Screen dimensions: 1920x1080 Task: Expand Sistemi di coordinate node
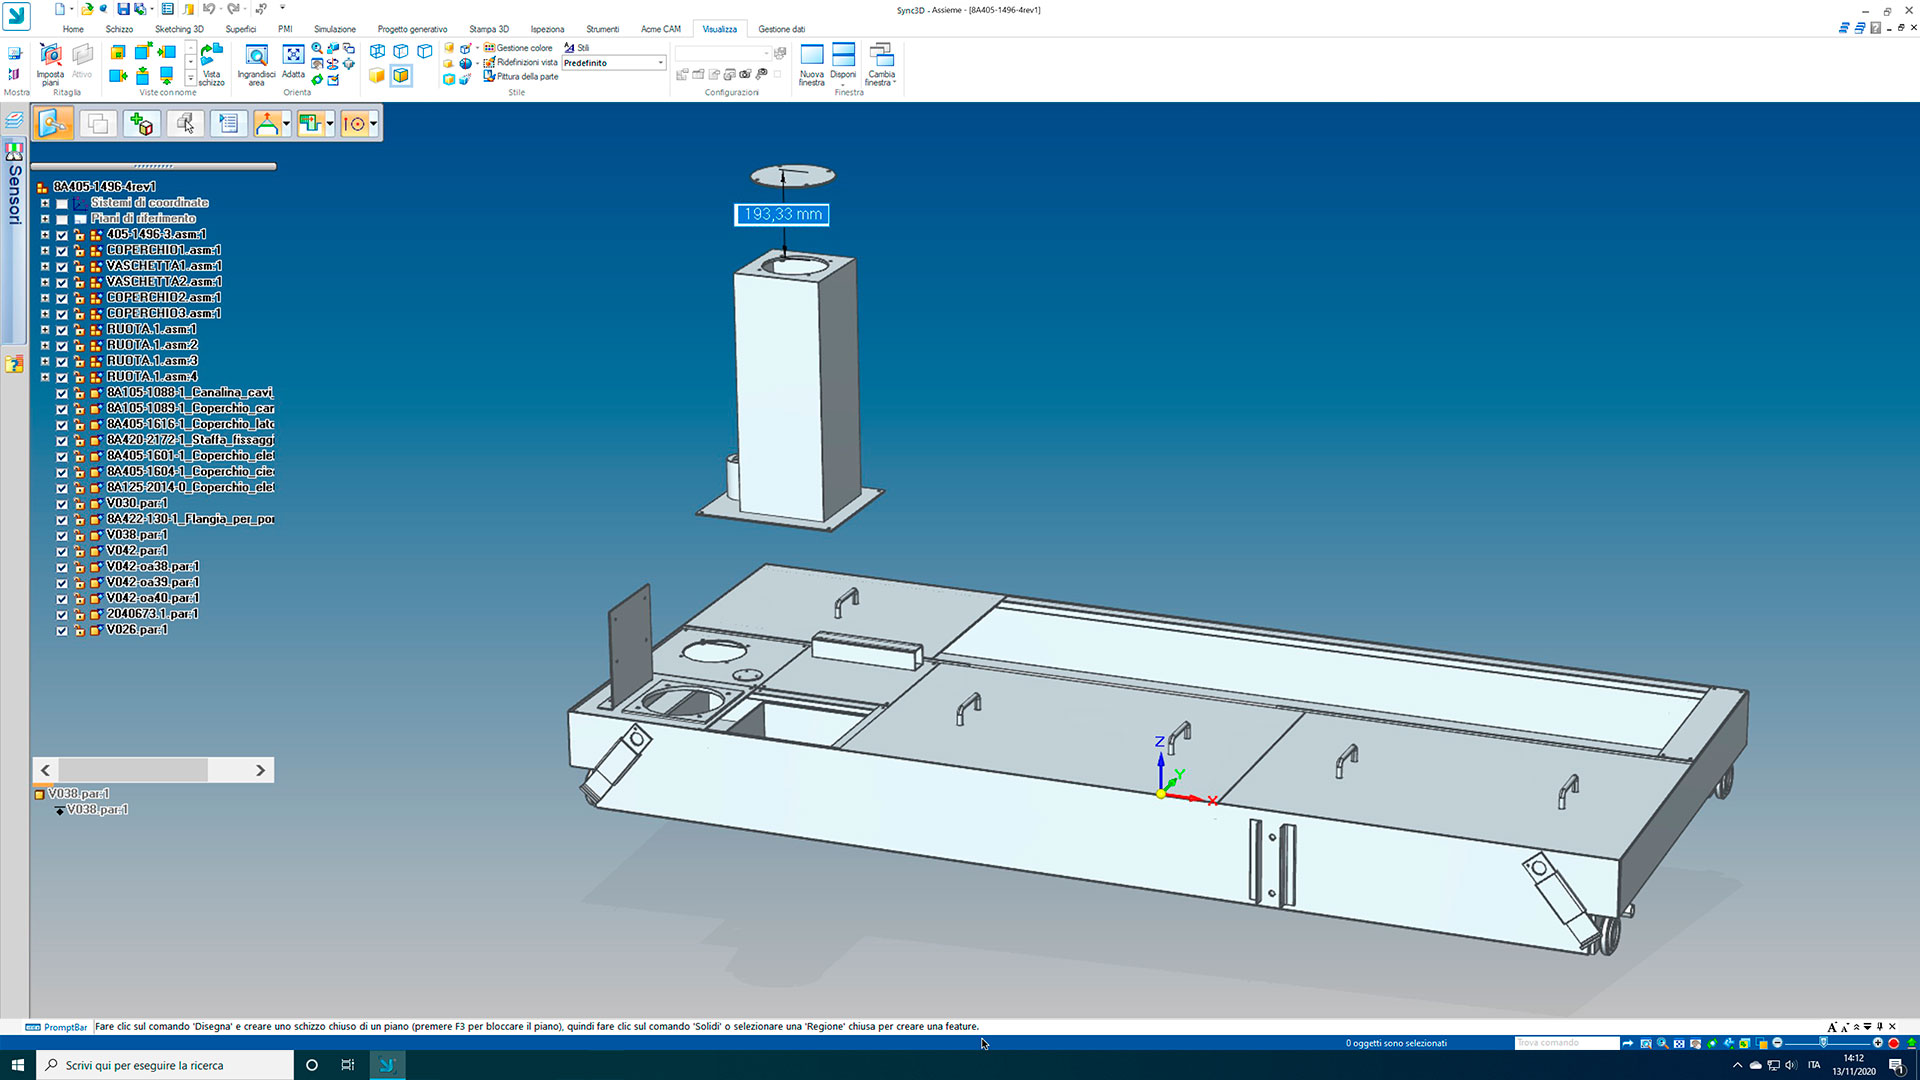click(45, 203)
